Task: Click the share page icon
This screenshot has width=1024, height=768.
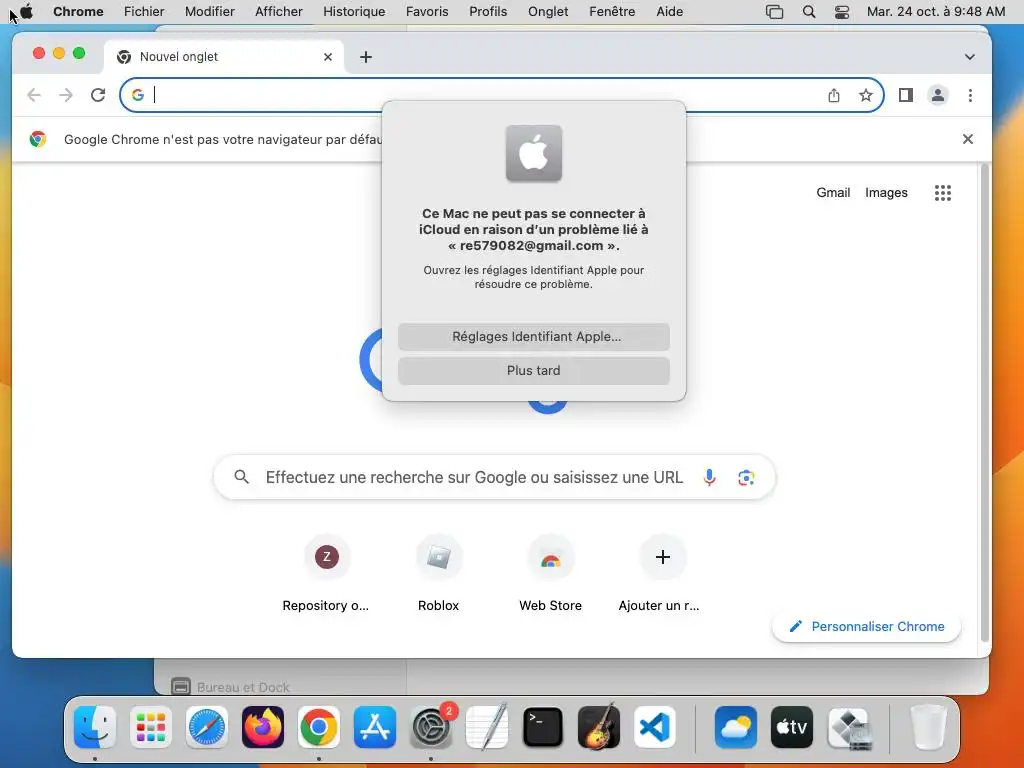Action: [834, 95]
